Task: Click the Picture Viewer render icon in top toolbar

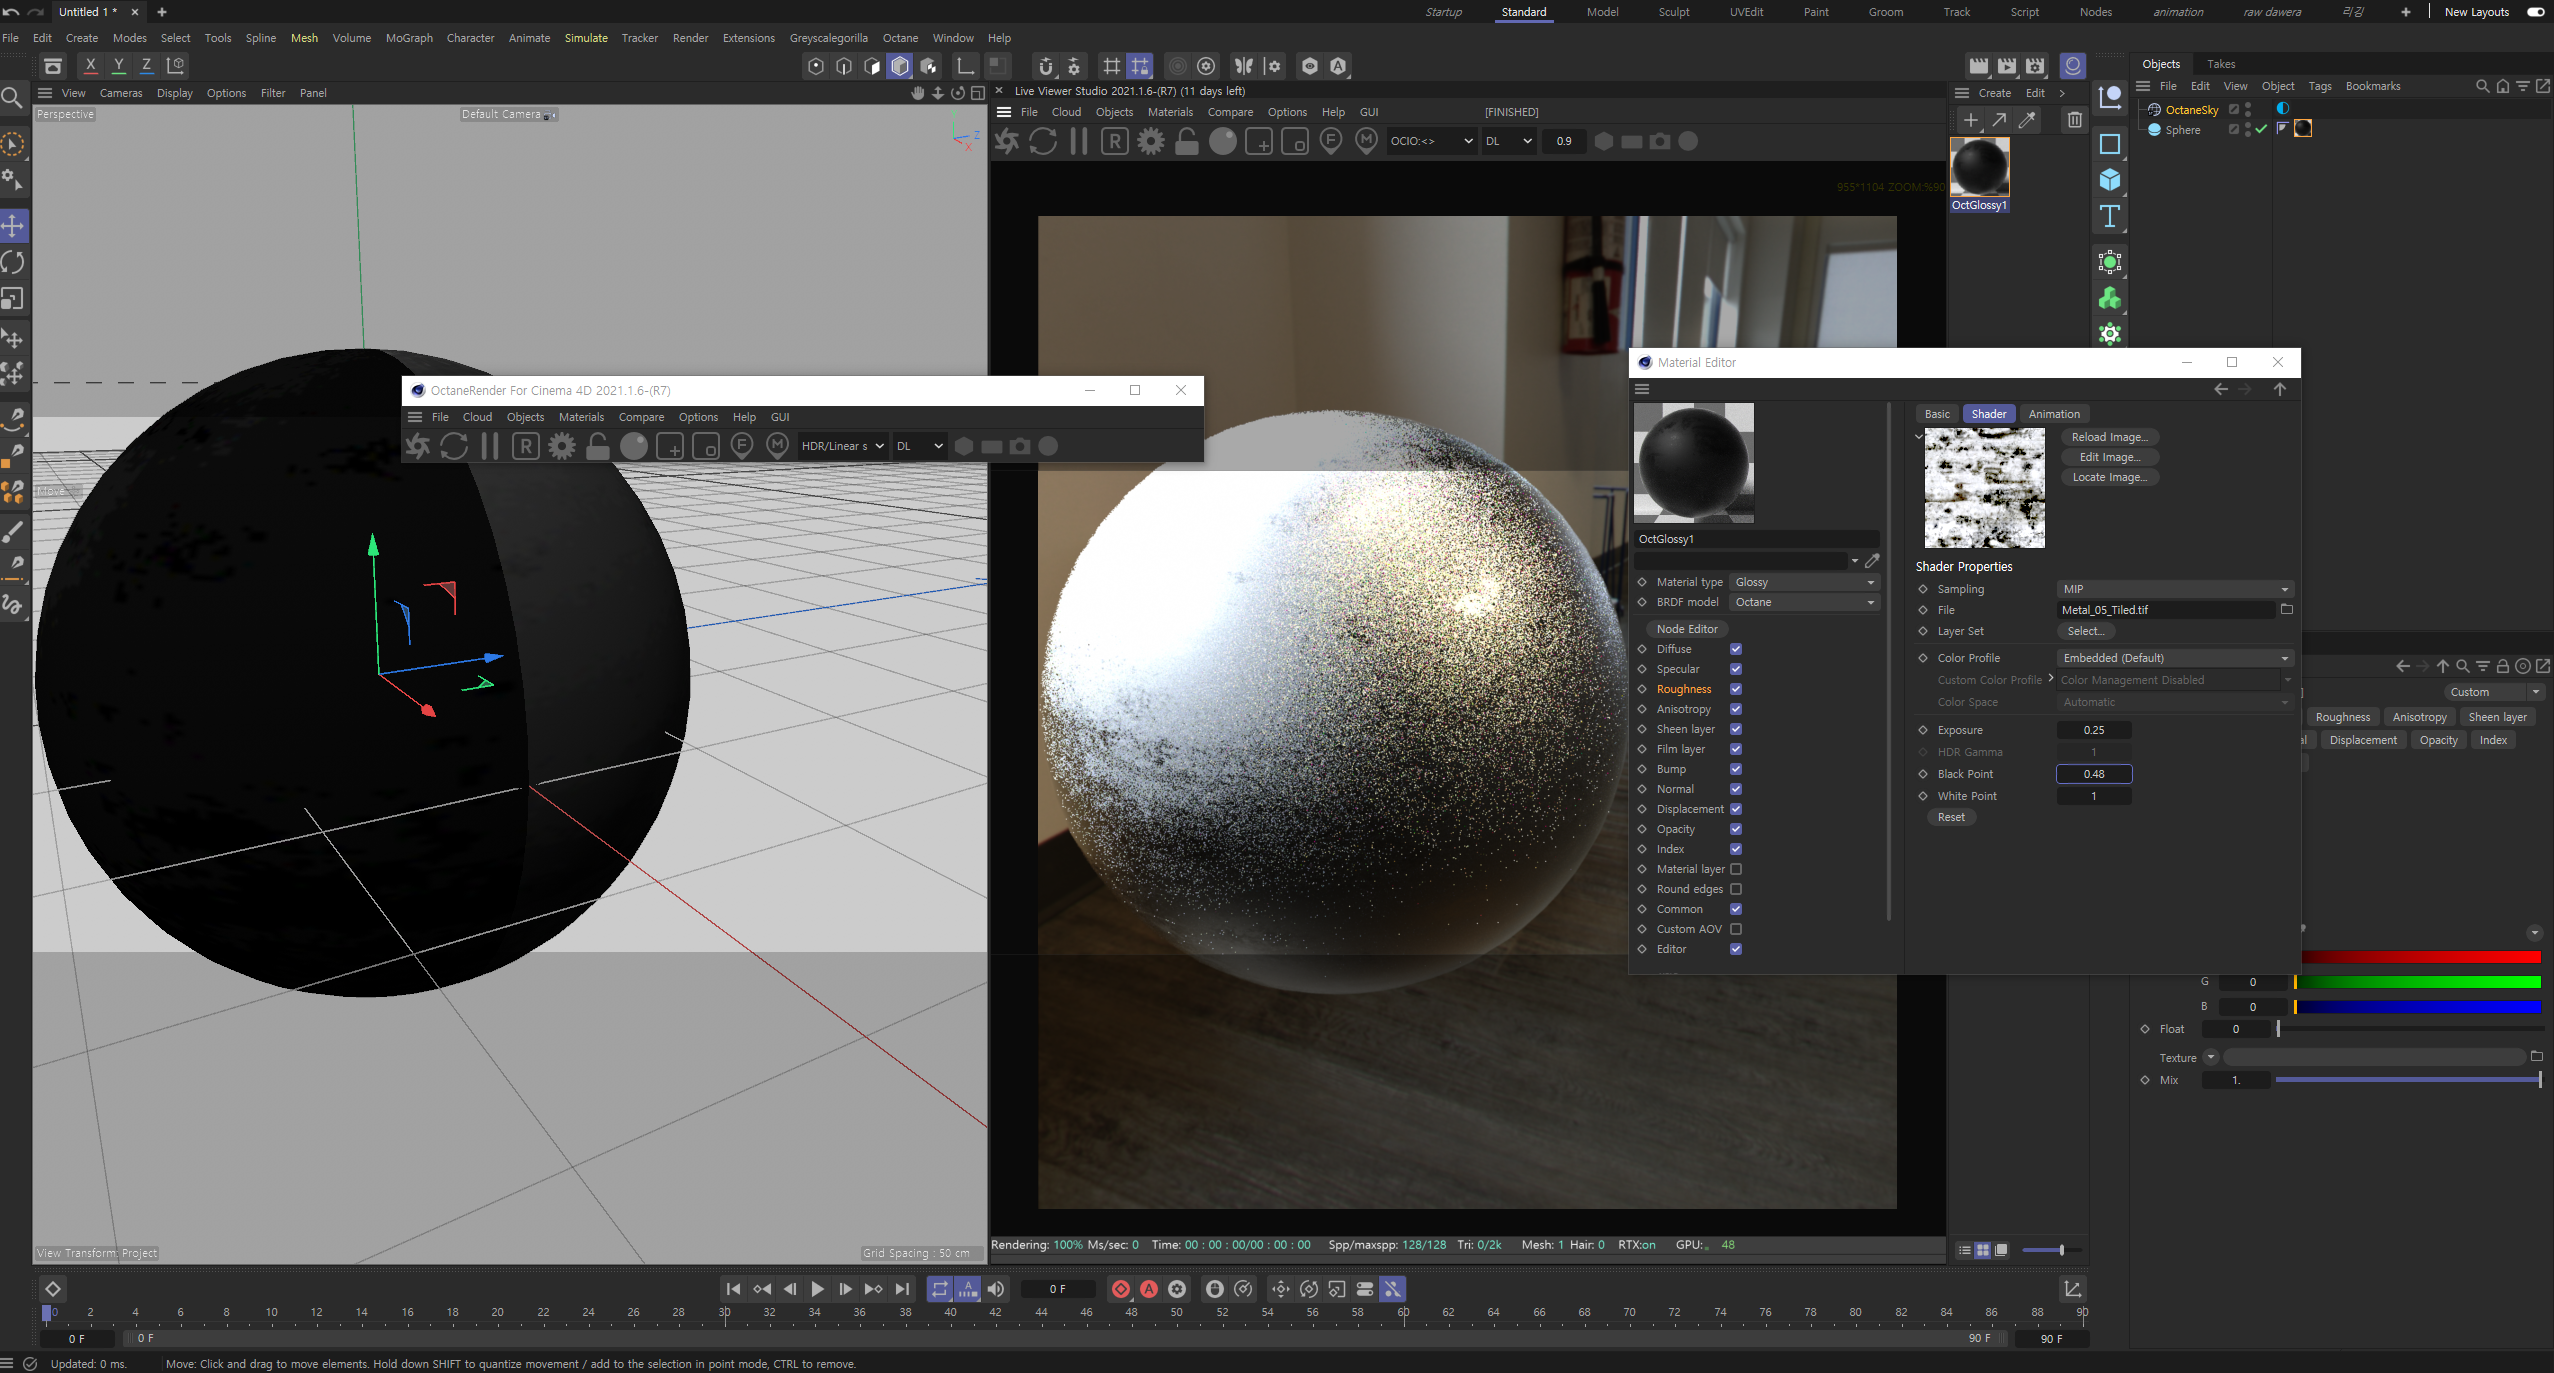Action: [2007, 65]
